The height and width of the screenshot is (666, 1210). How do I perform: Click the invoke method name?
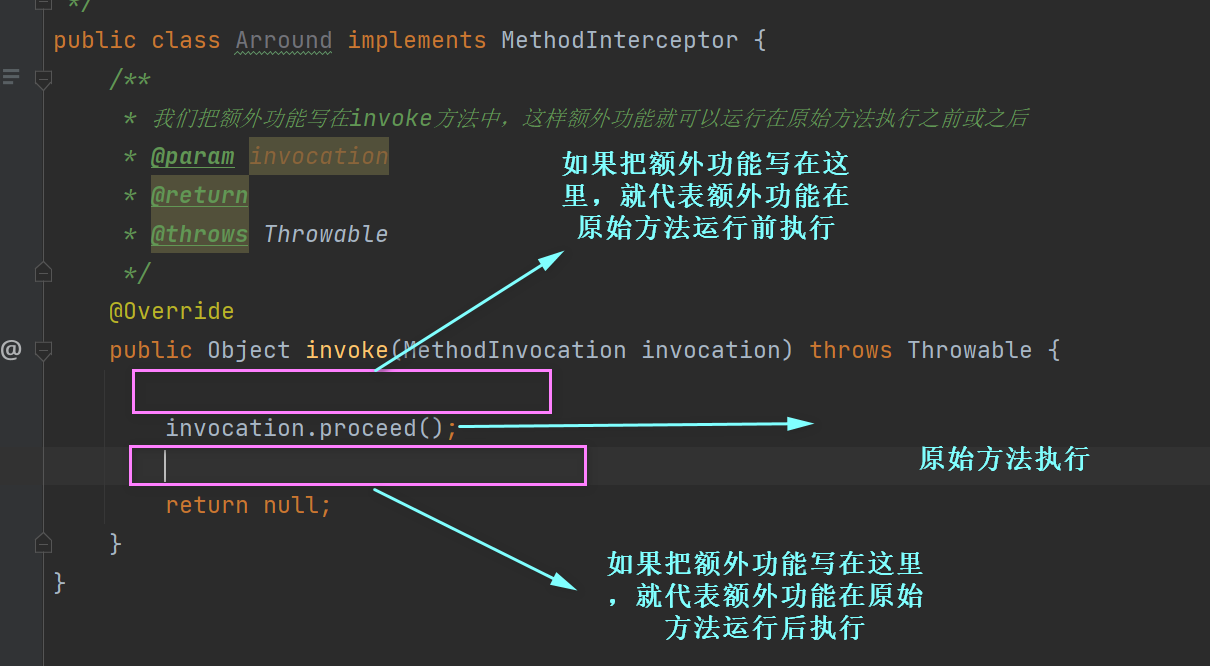[347, 350]
